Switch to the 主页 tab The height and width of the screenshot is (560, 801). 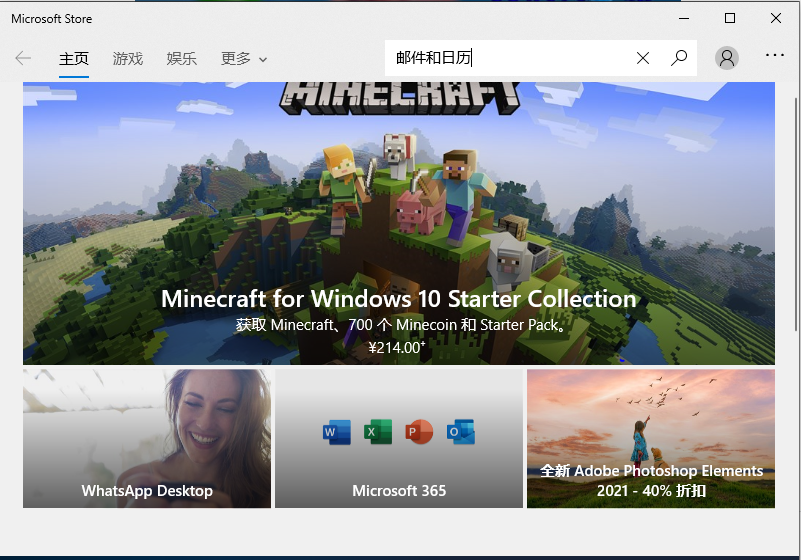[x=74, y=59]
